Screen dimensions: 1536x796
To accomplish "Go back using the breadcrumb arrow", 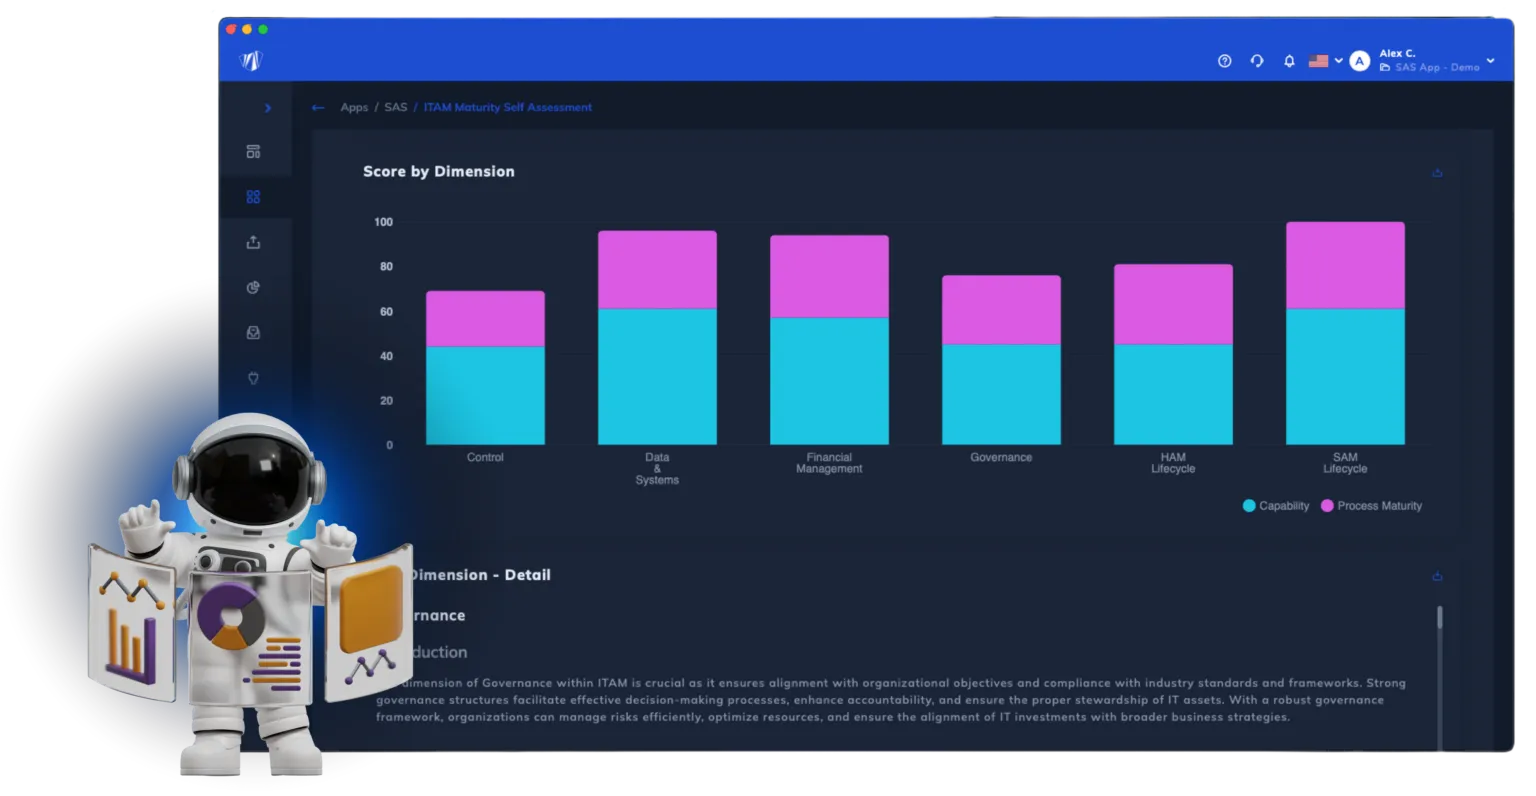I will (318, 107).
